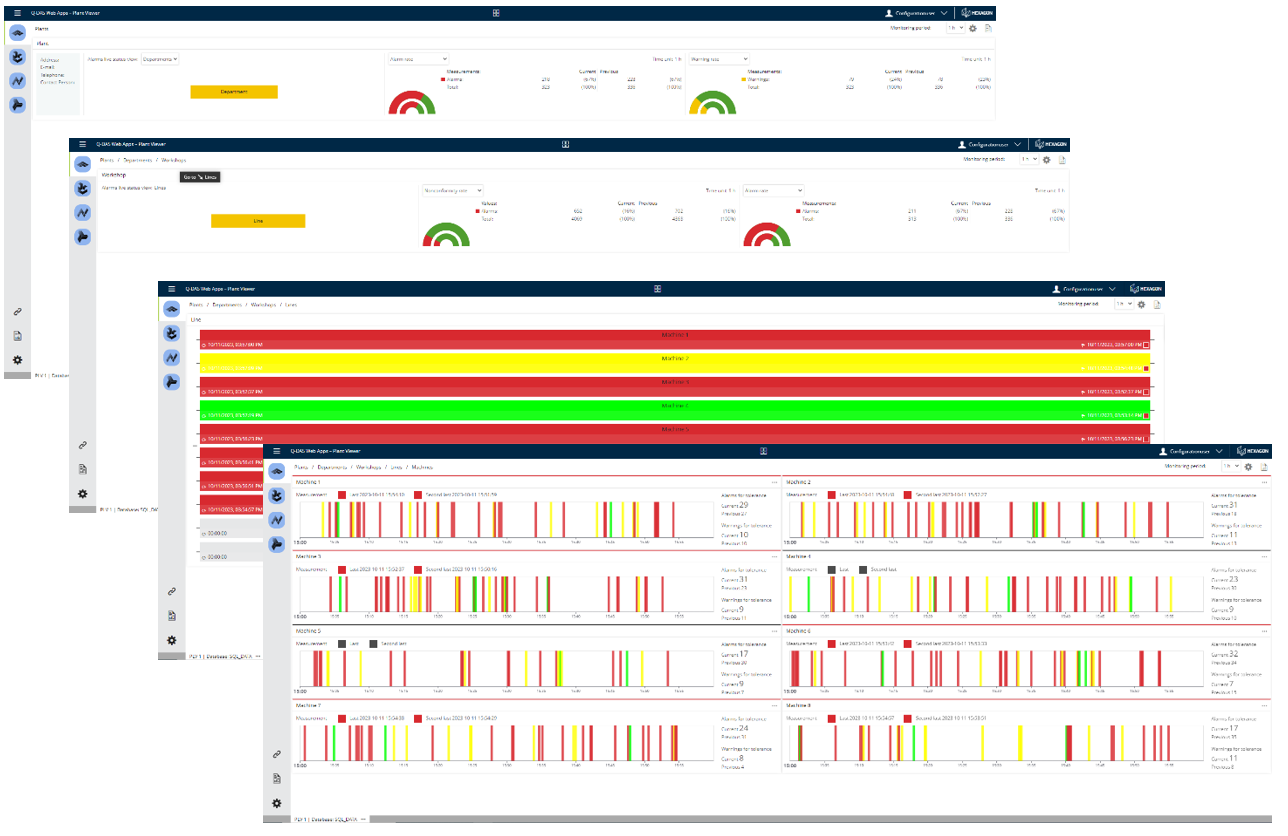Open Machine 4 panel ellipsis options
Screen dimensions: 1288x836
pos(1263,556)
